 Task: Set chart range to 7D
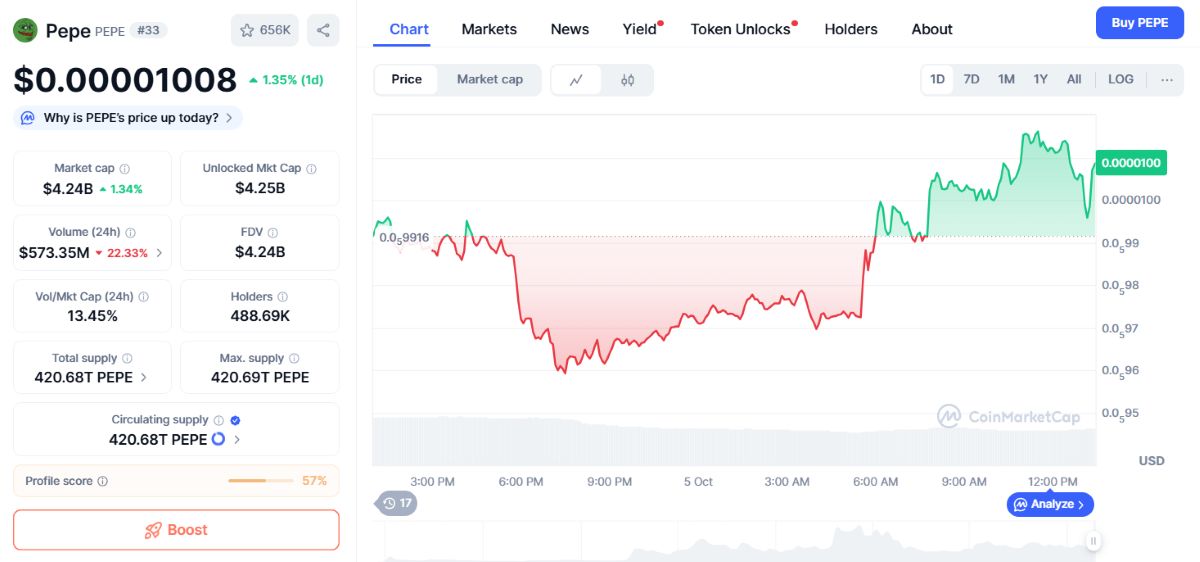pos(971,79)
